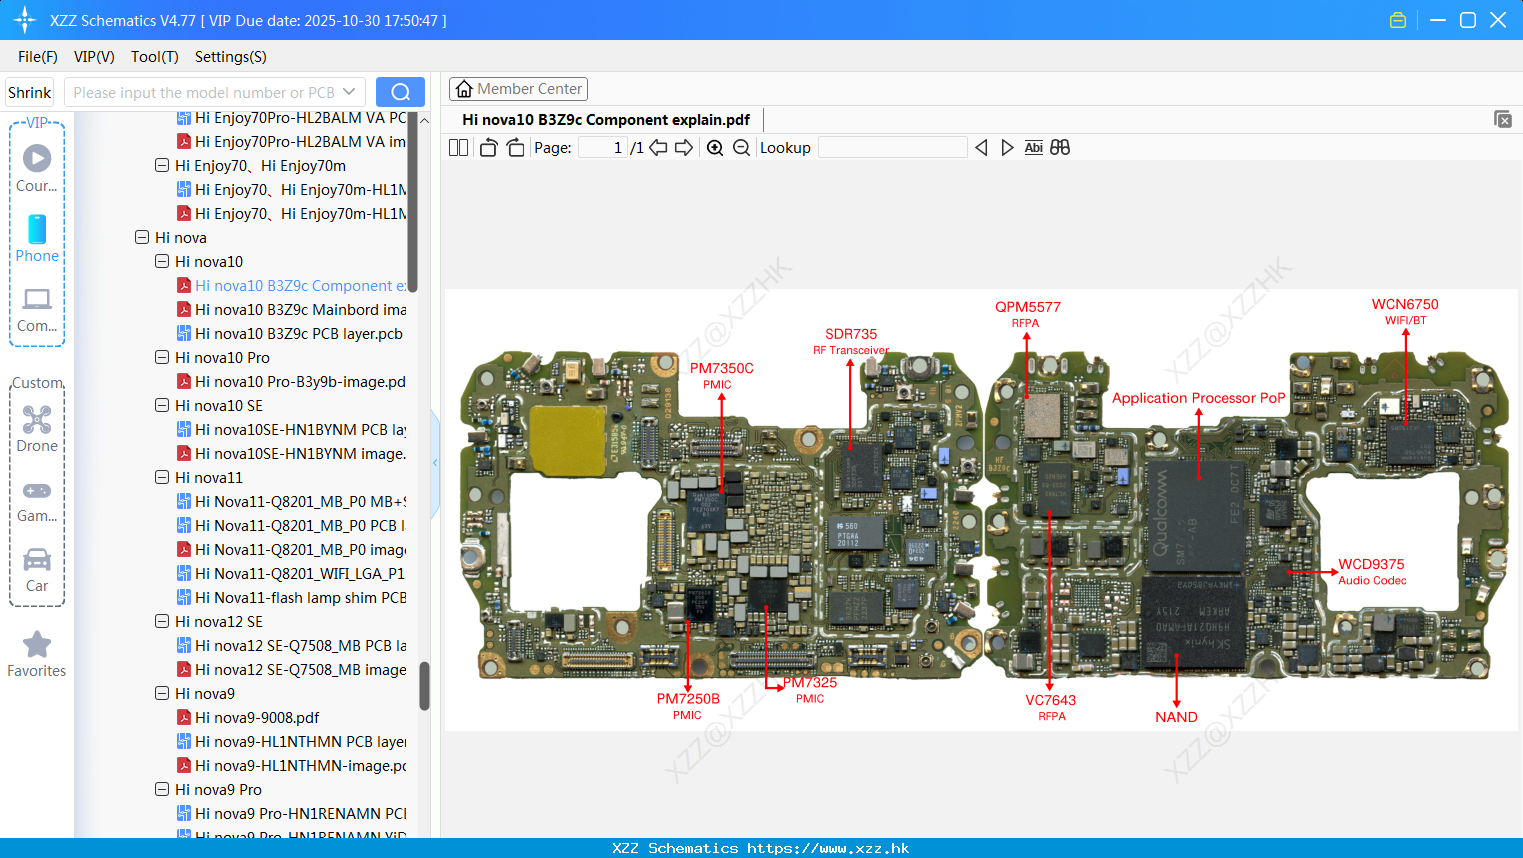Screen dimensions: 1523x858
Task: Open the Settings(S) menu
Action: pos(231,57)
